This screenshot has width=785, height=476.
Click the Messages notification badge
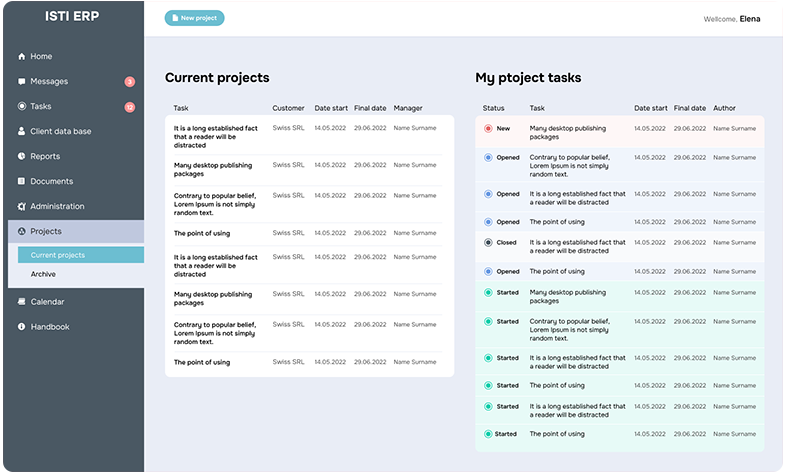(x=129, y=82)
